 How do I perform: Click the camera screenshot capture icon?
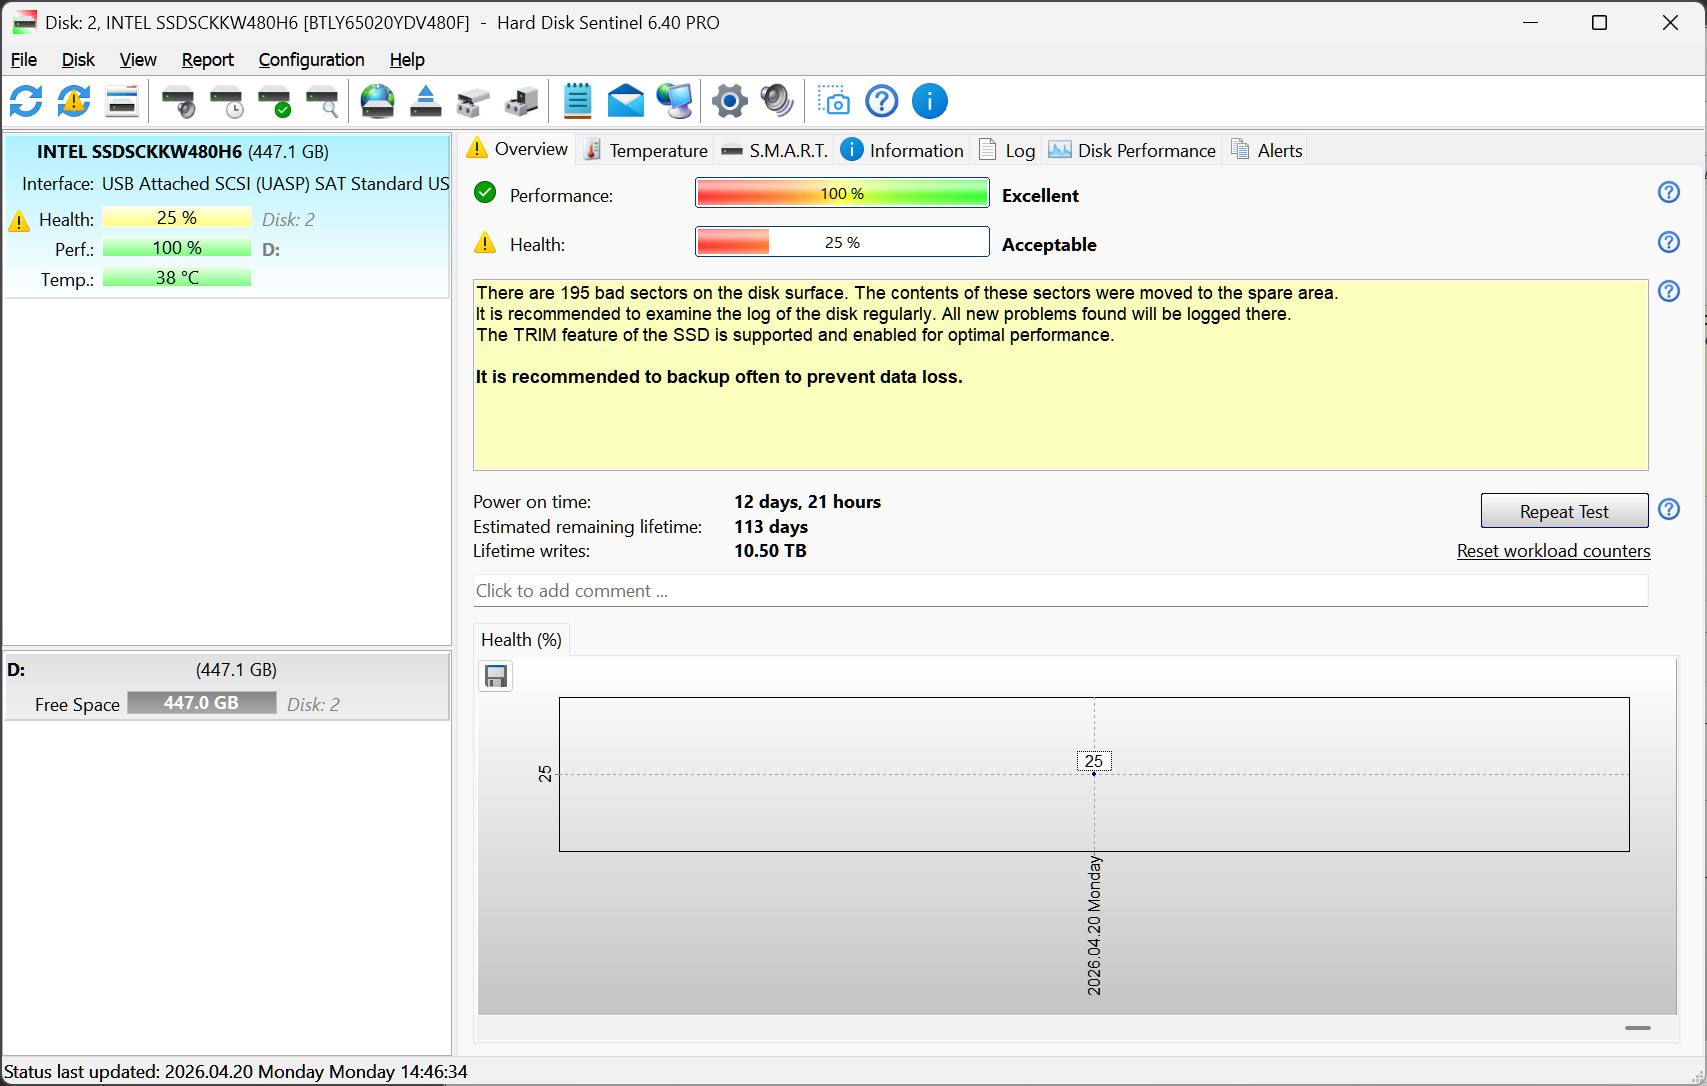tap(834, 101)
